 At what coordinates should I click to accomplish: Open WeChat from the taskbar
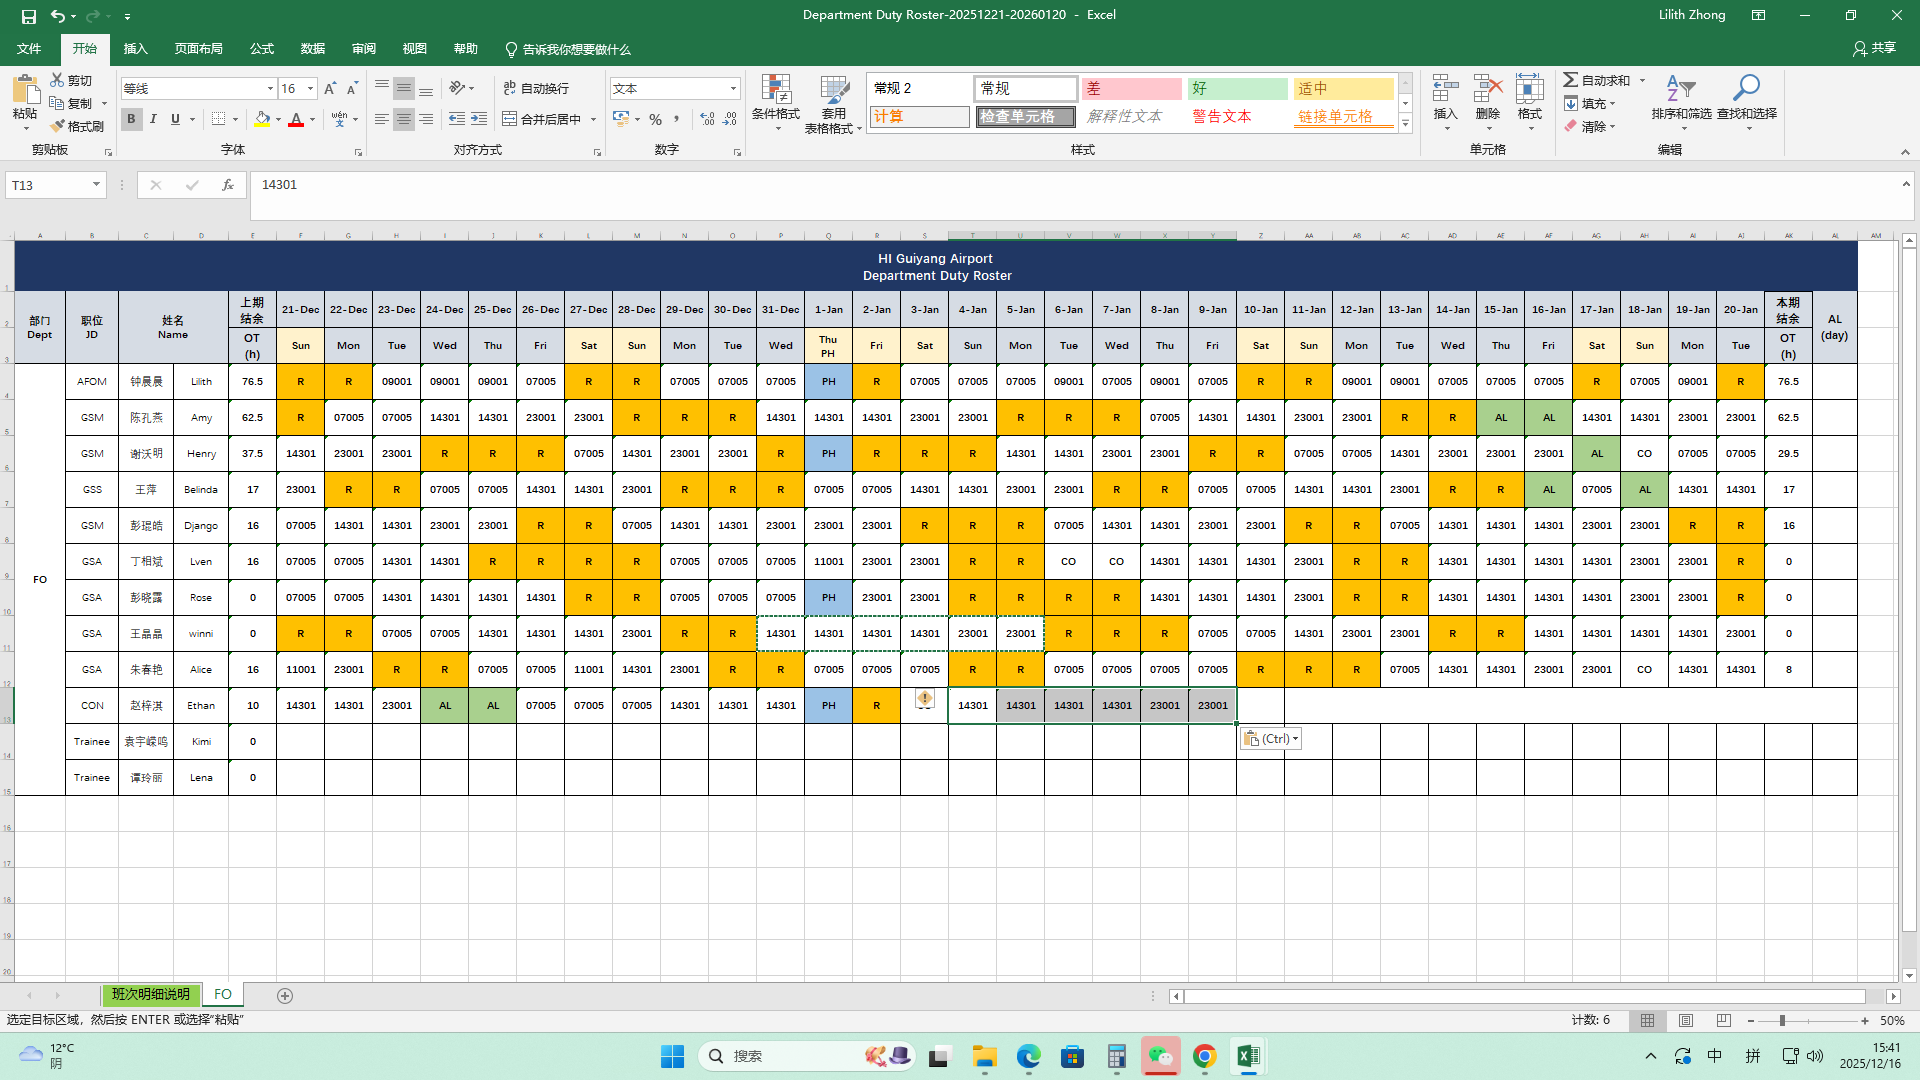coord(1160,1056)
